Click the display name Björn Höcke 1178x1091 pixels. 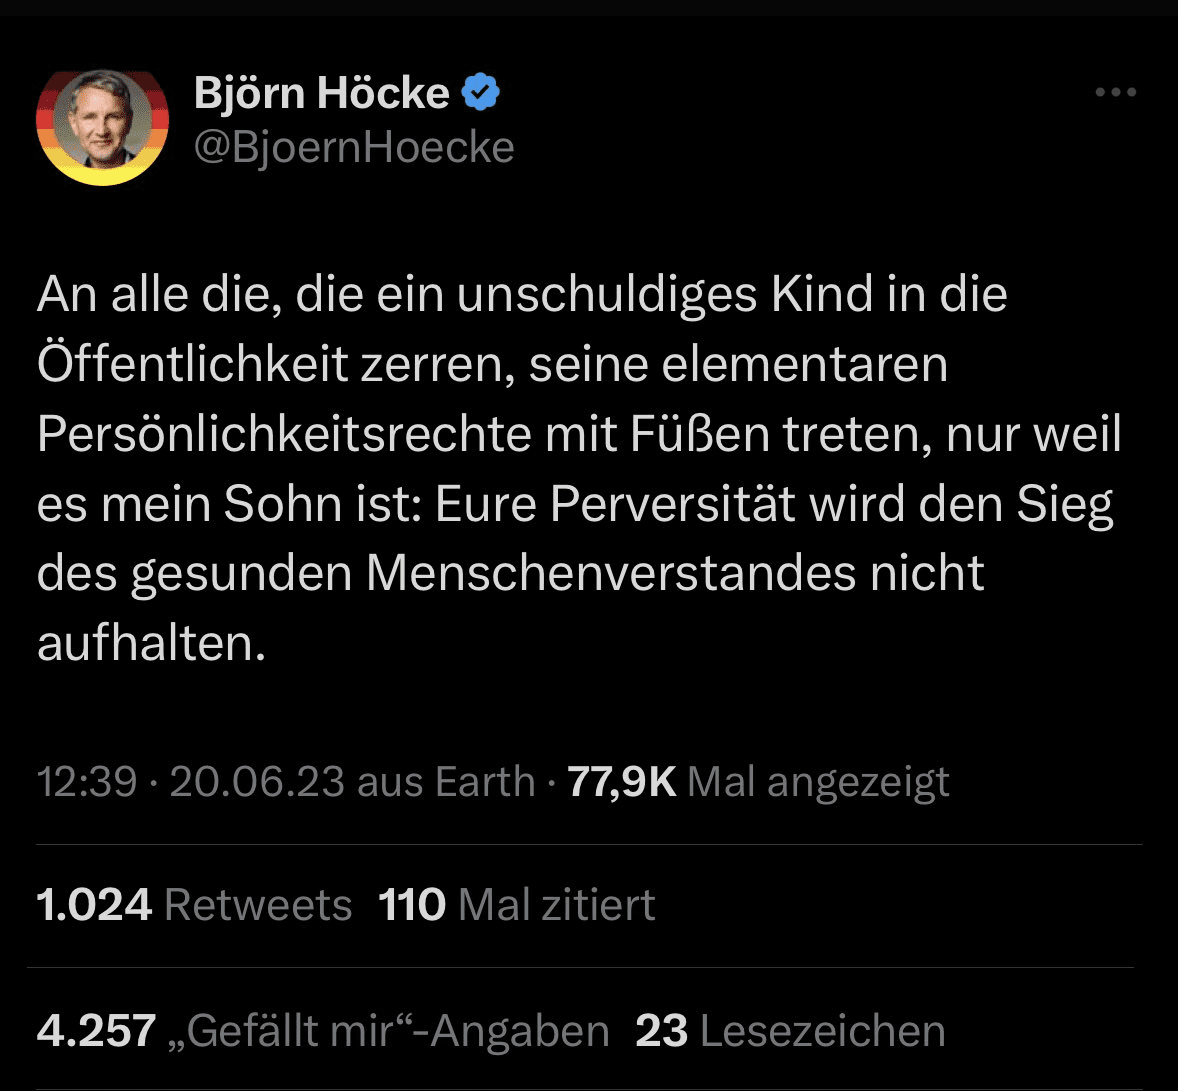pos(321,93)
